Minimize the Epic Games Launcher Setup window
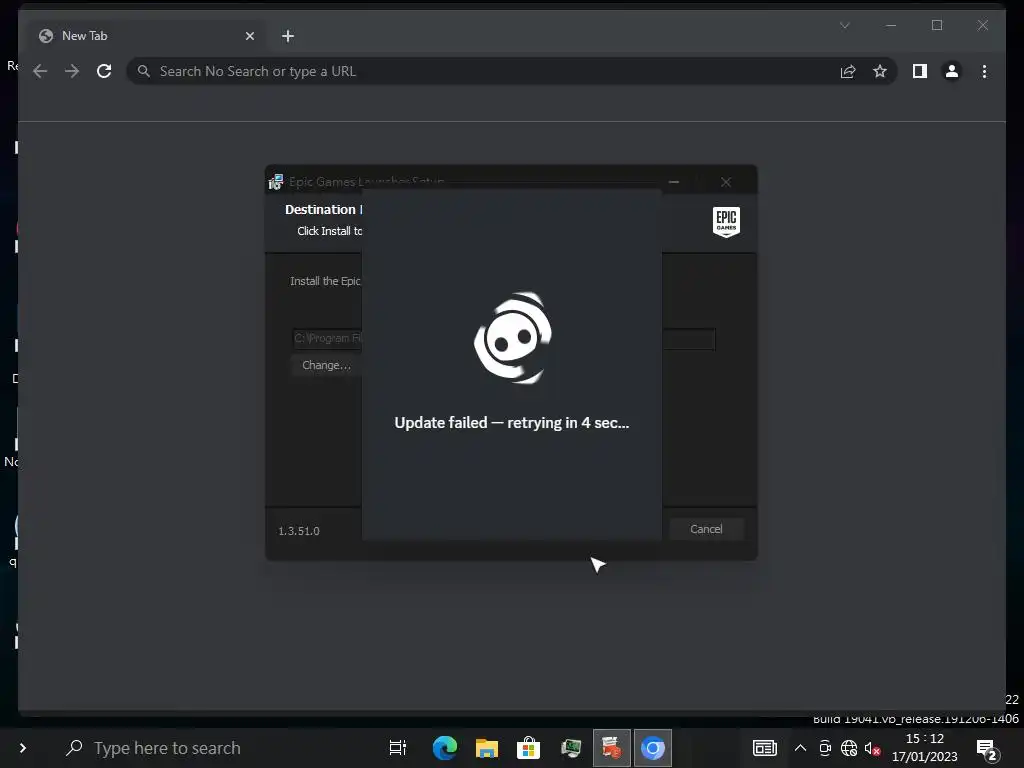The image size is (1024, 768). pos(674,182)
